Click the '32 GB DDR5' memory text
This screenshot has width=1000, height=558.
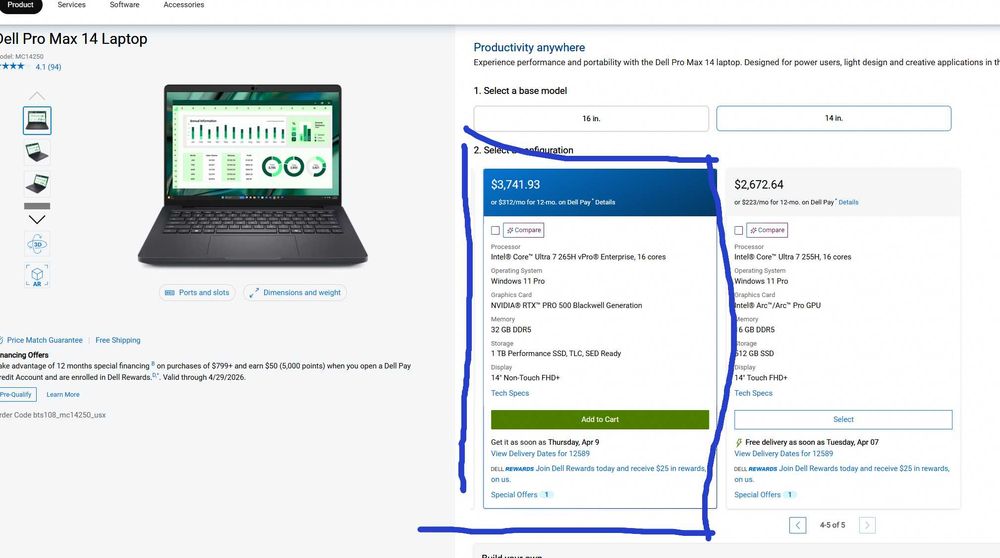tap(511, 330)
